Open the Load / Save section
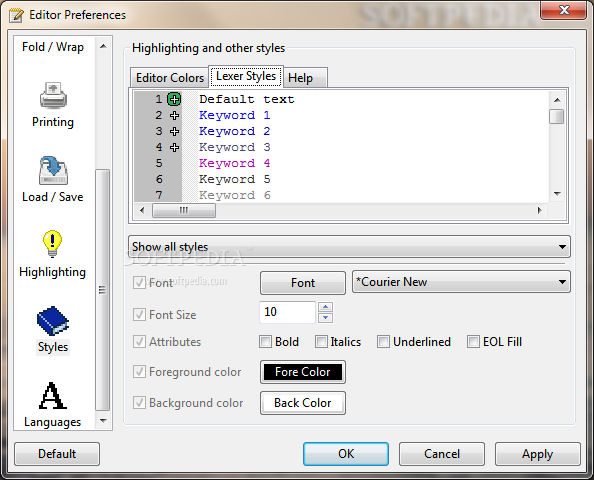 [53, 180]
